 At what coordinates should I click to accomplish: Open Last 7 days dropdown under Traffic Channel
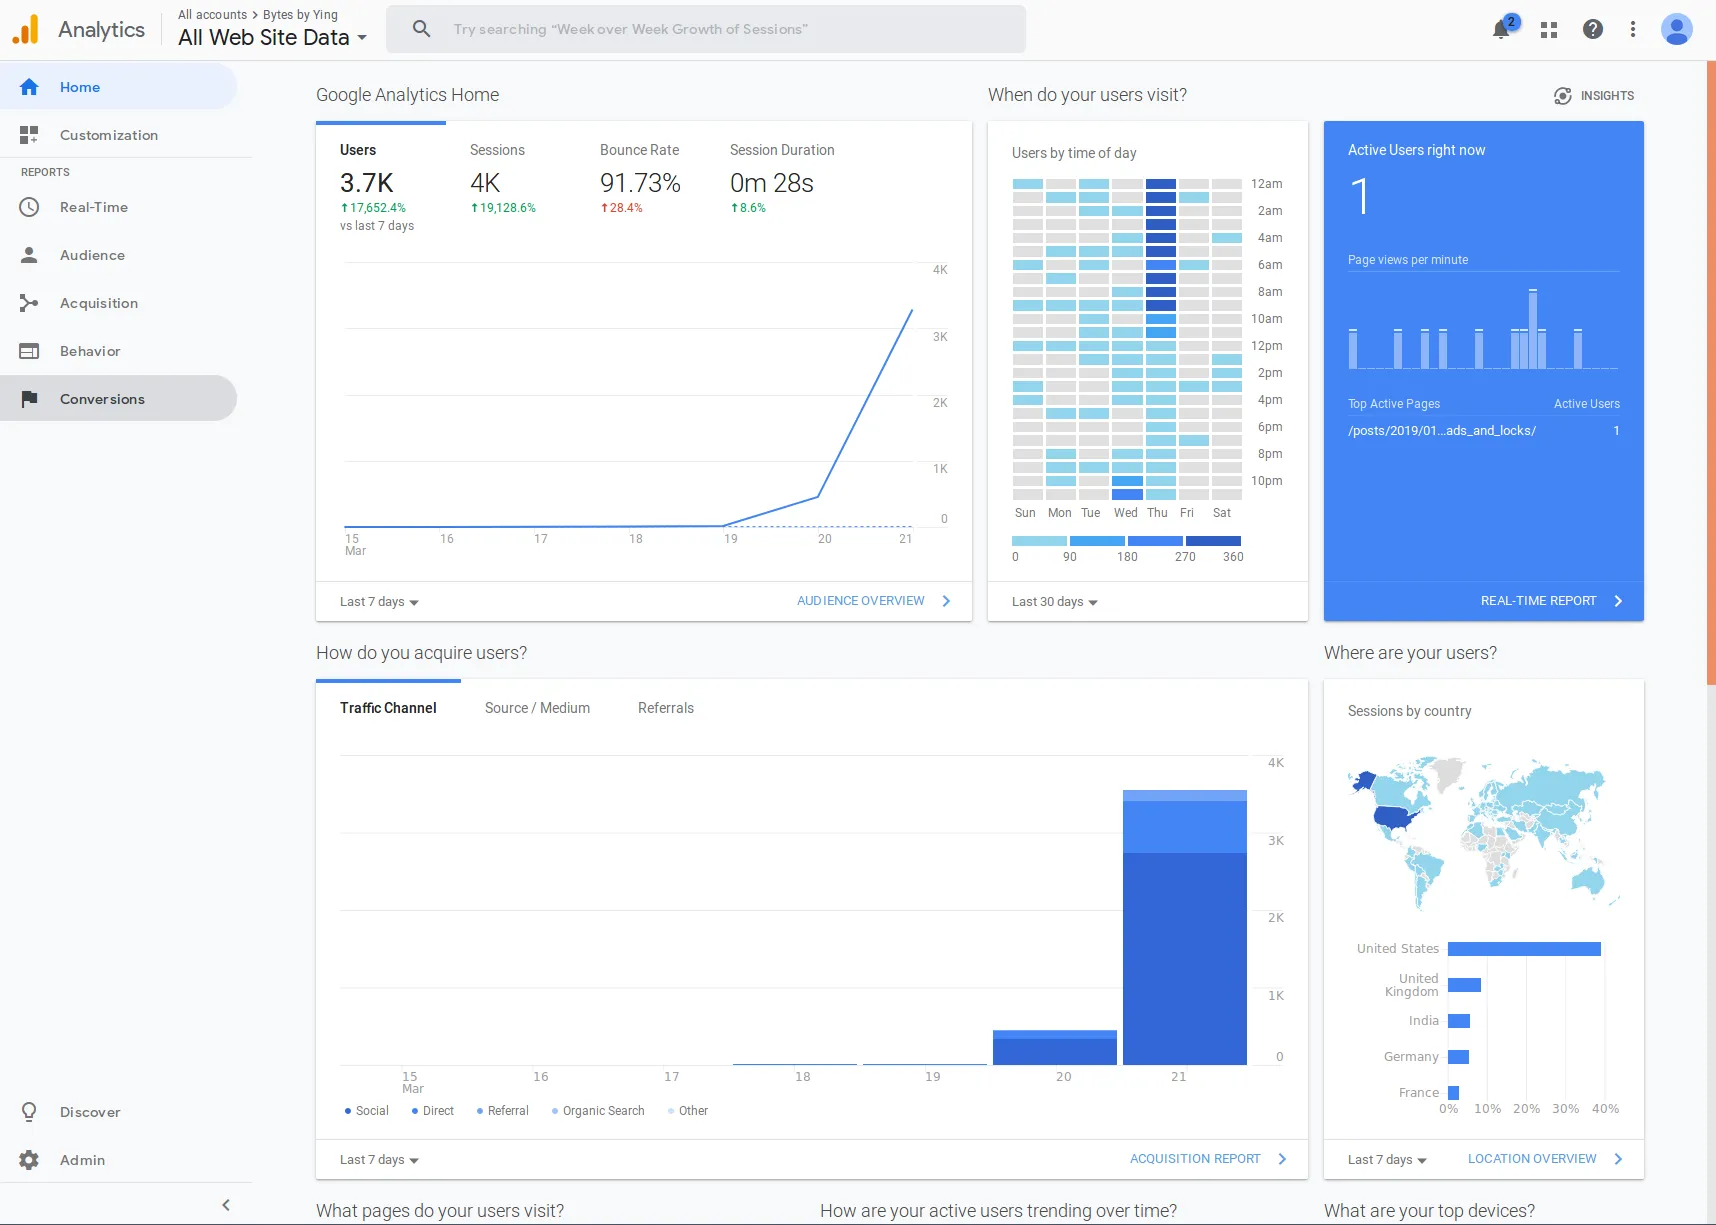click(379, 1160)
